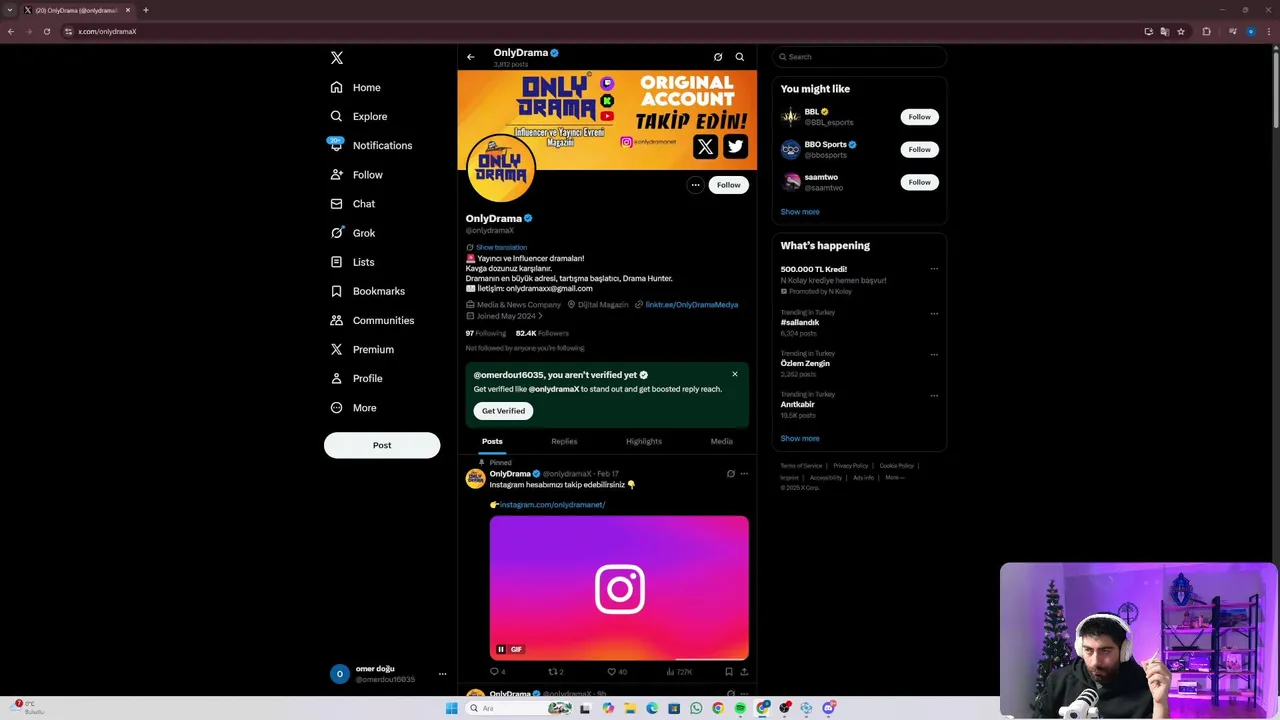Pause the GIF in the pinned post
This screenshot has width=1280, height=720.
coord(501,649)
